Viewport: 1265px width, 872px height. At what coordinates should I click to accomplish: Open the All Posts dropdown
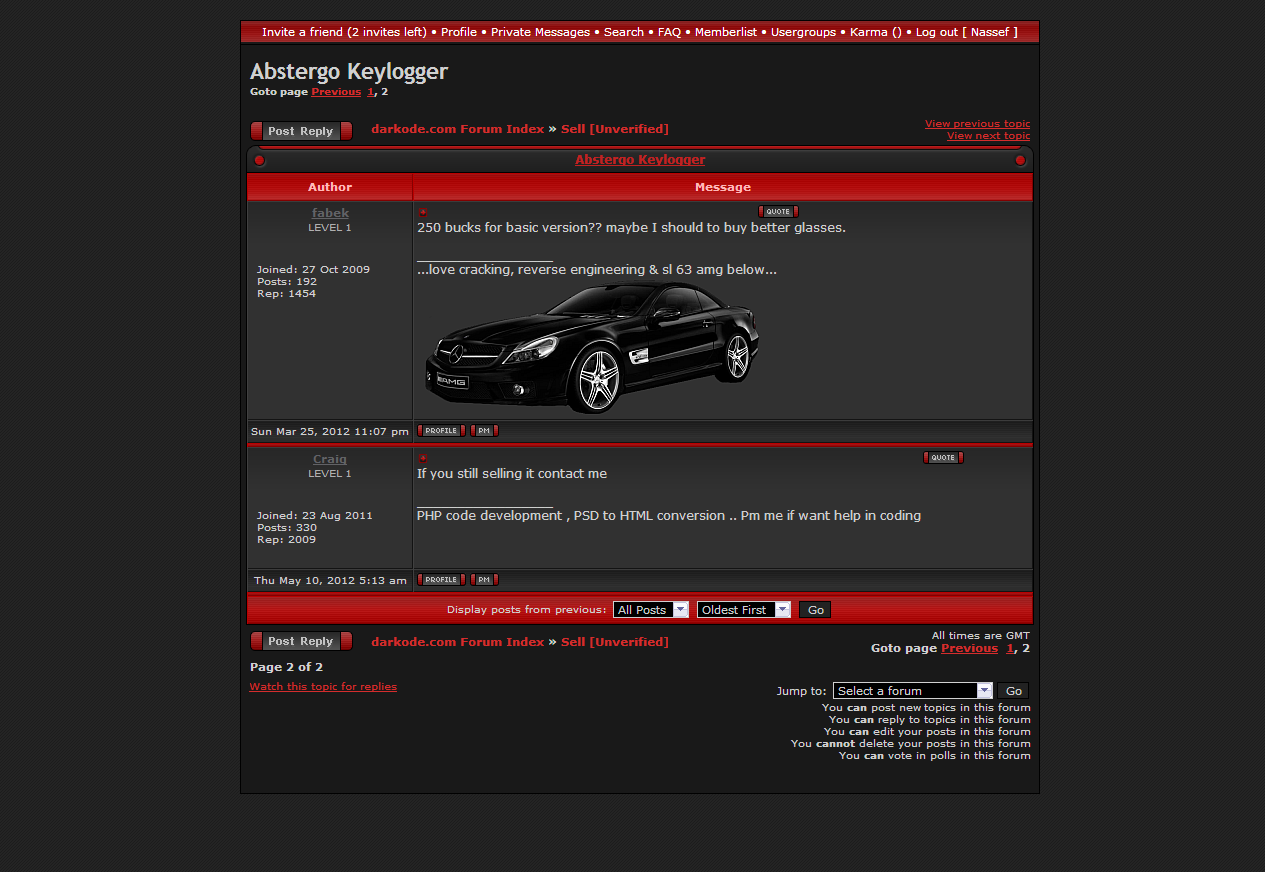(x=651, y=610)
